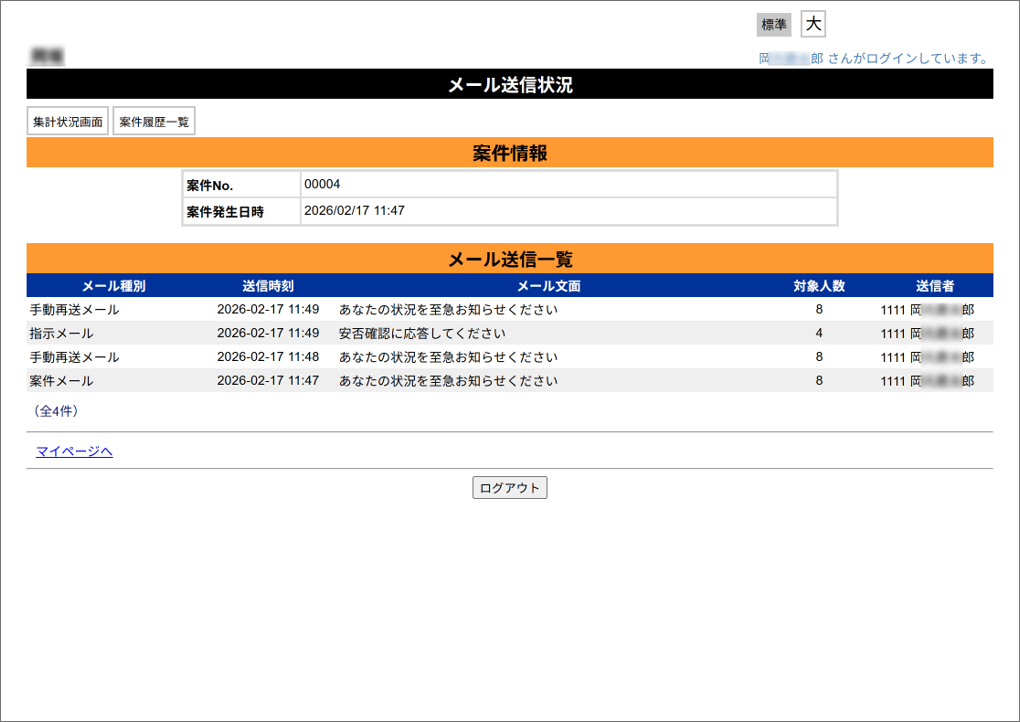Screen dimensions: 1020x722
Task: Click the メール送信状況 page title bar
Action: coord(509,85)
